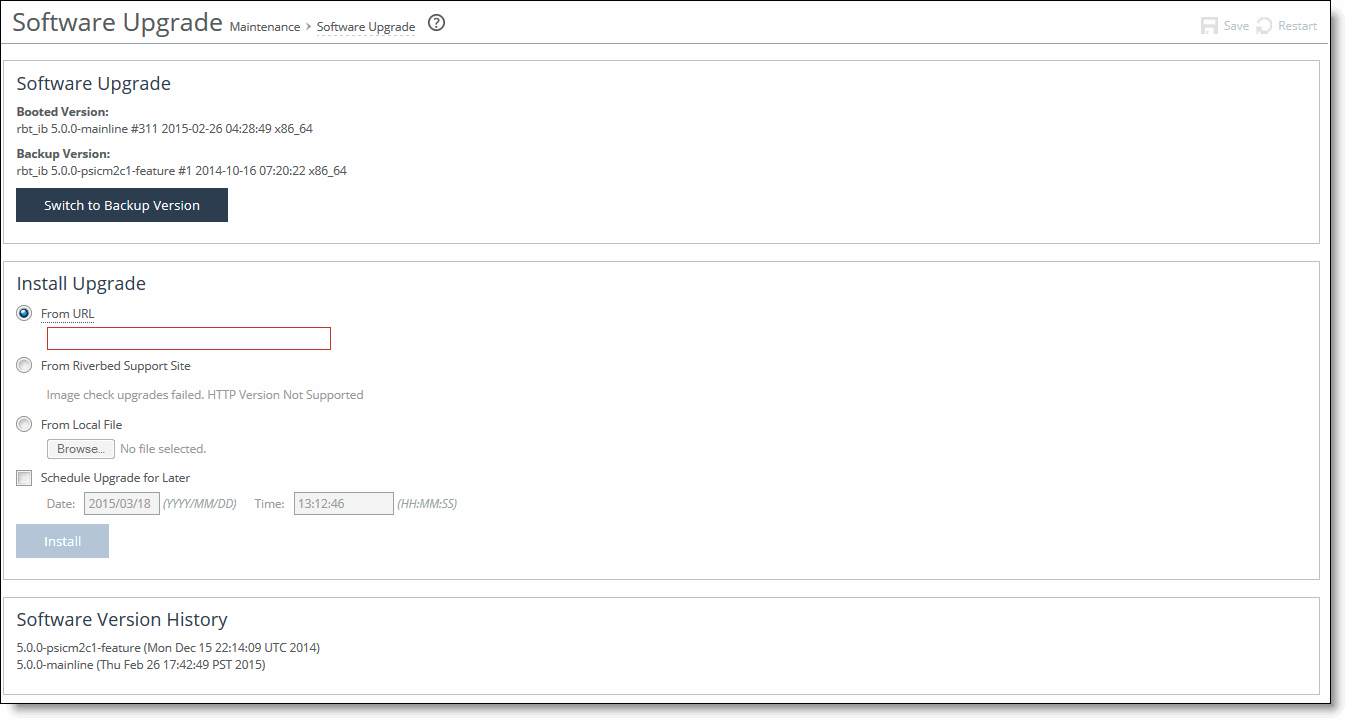Select the From Local File radio button
The width and height of the screenshot is (1347, 720).
pyautogui.click(x=24, y=424)
